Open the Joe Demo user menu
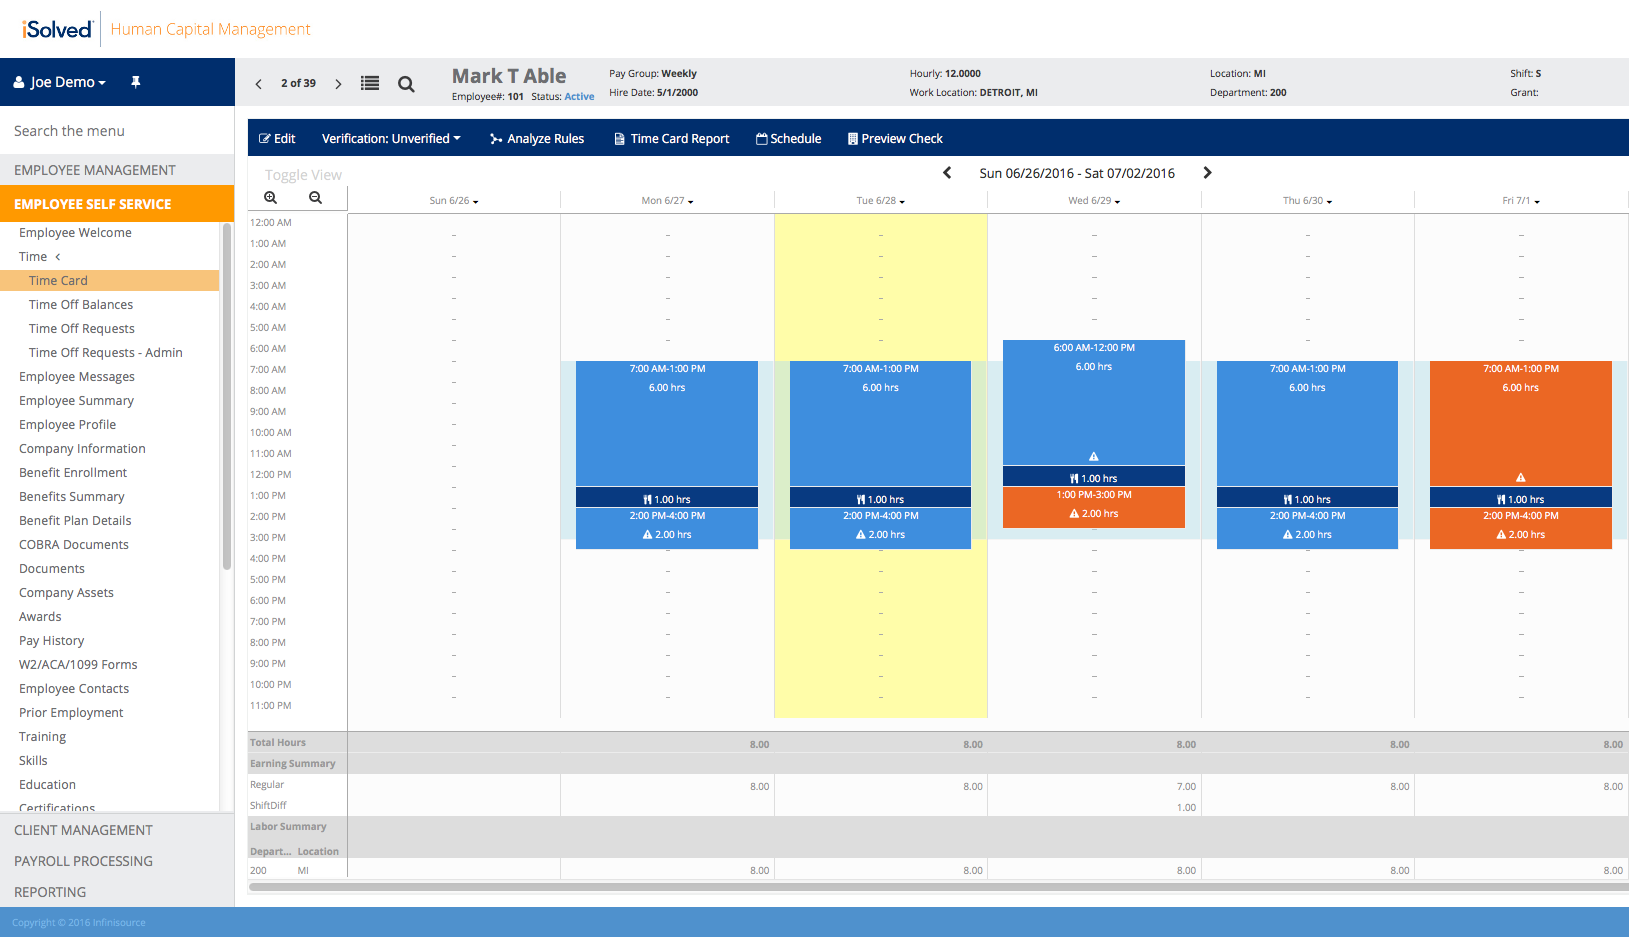 point(60,82)
